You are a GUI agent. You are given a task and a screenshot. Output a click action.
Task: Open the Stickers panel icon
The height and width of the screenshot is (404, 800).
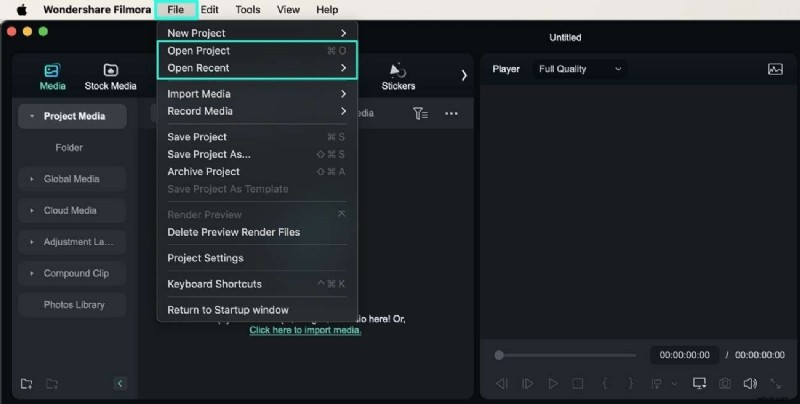[x=398, y=70]
